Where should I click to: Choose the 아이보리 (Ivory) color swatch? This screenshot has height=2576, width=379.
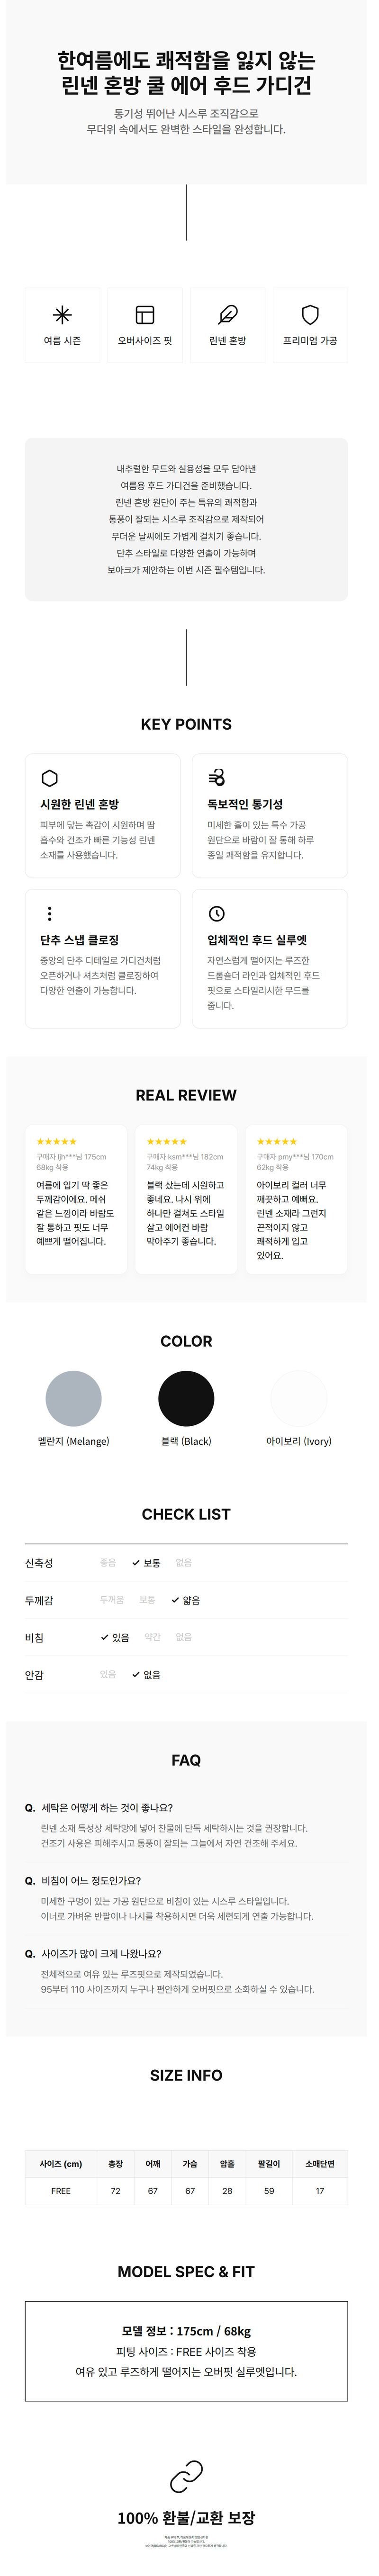point(299,1399)
